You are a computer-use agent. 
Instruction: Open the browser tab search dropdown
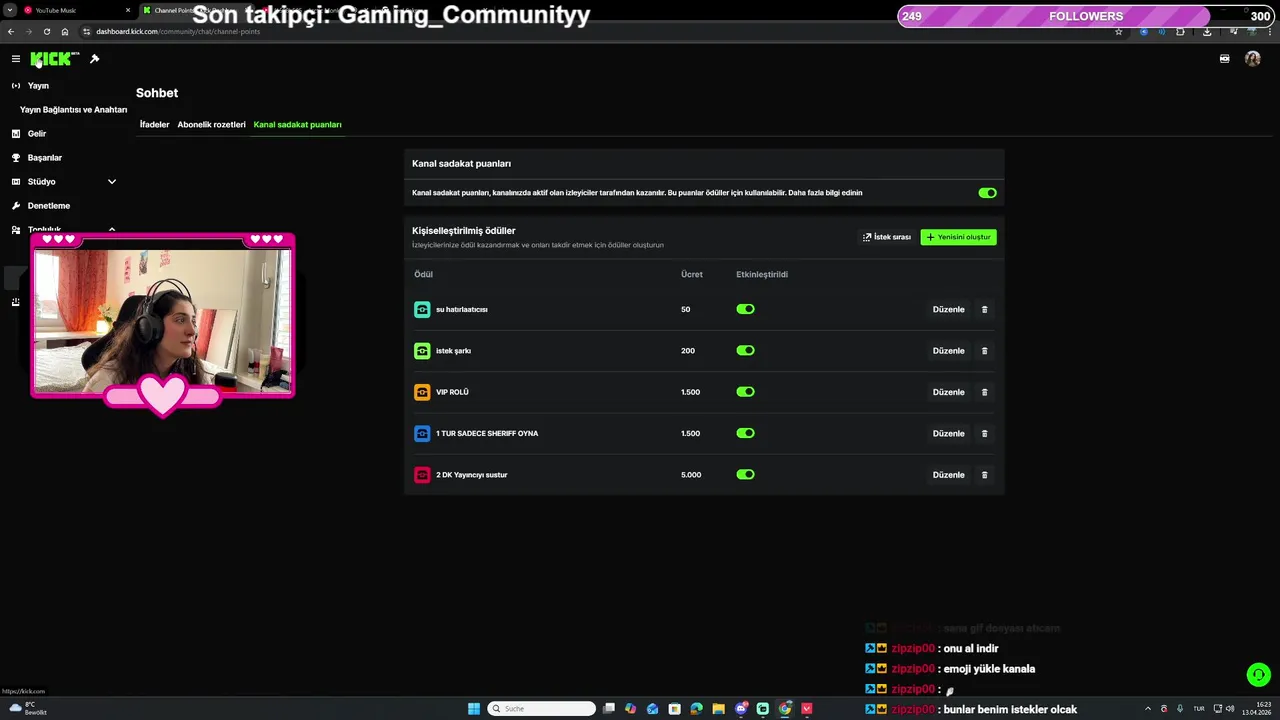[x=10, y=10]
